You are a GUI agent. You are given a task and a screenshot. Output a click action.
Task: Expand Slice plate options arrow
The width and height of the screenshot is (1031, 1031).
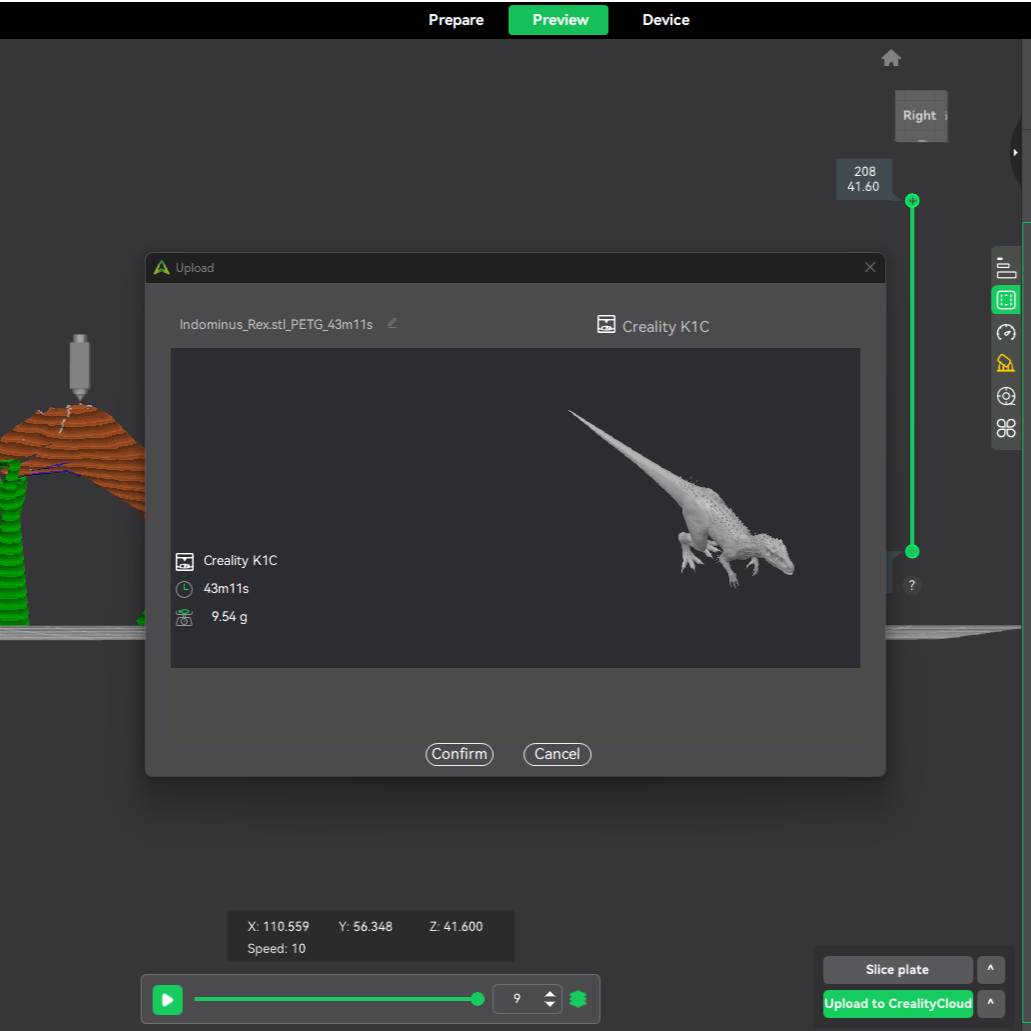click(x=989, y=970)
